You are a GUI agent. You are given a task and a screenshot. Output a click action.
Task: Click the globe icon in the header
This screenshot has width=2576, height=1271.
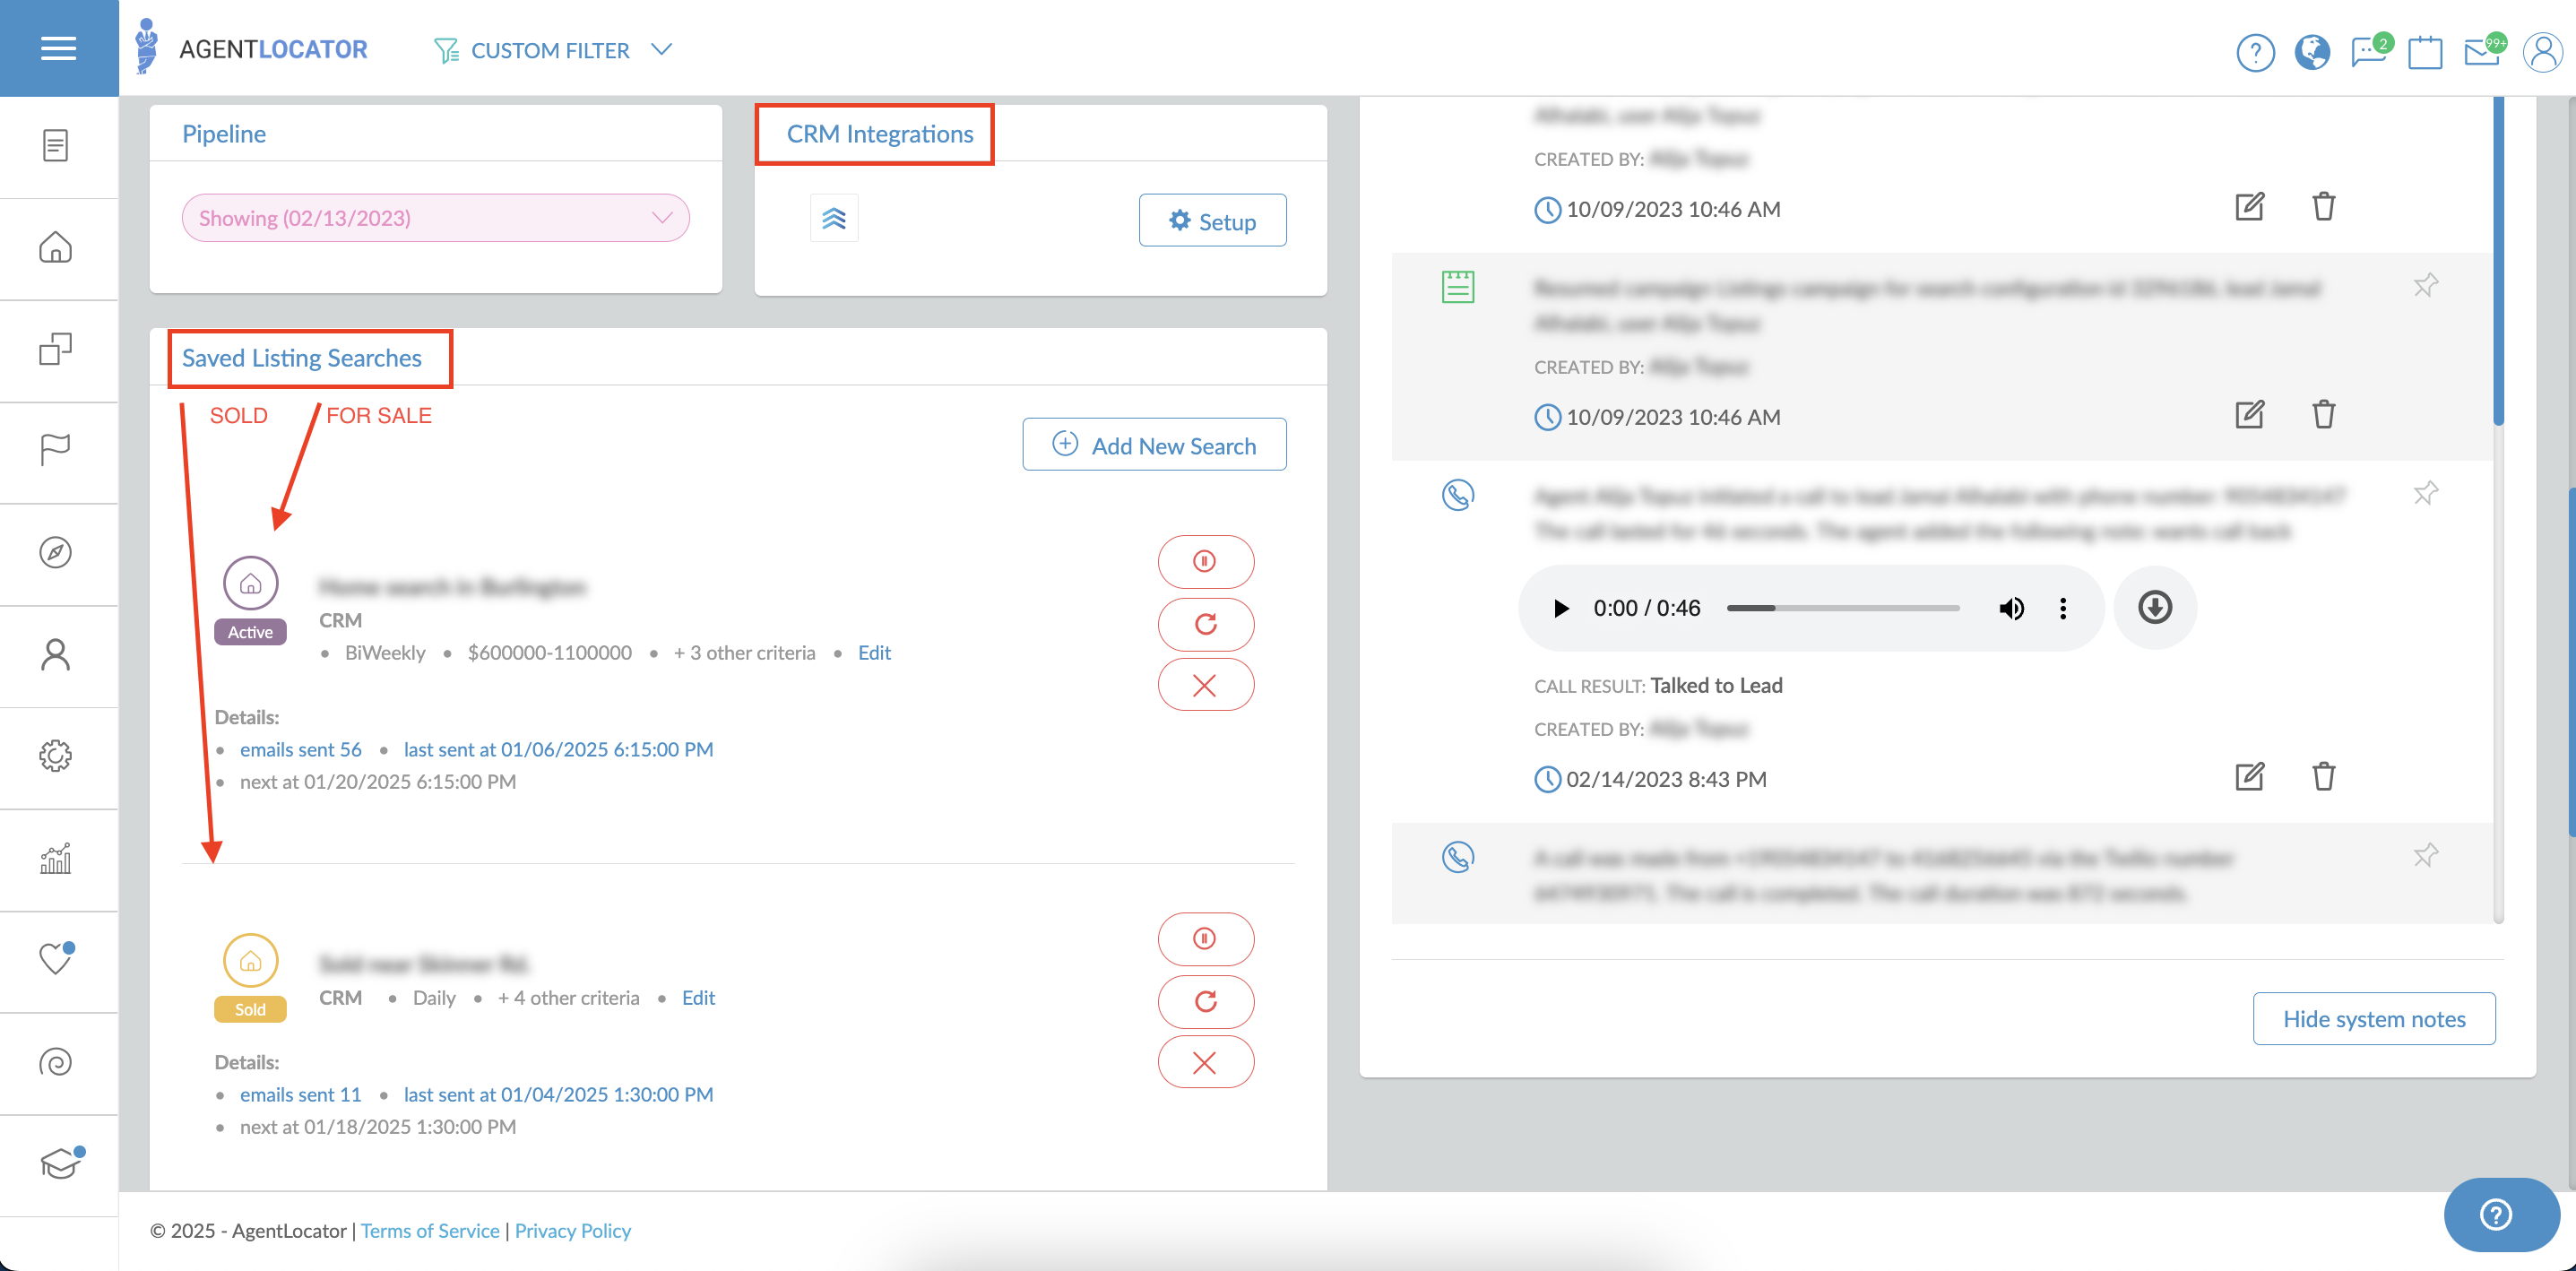[2312, 53]
